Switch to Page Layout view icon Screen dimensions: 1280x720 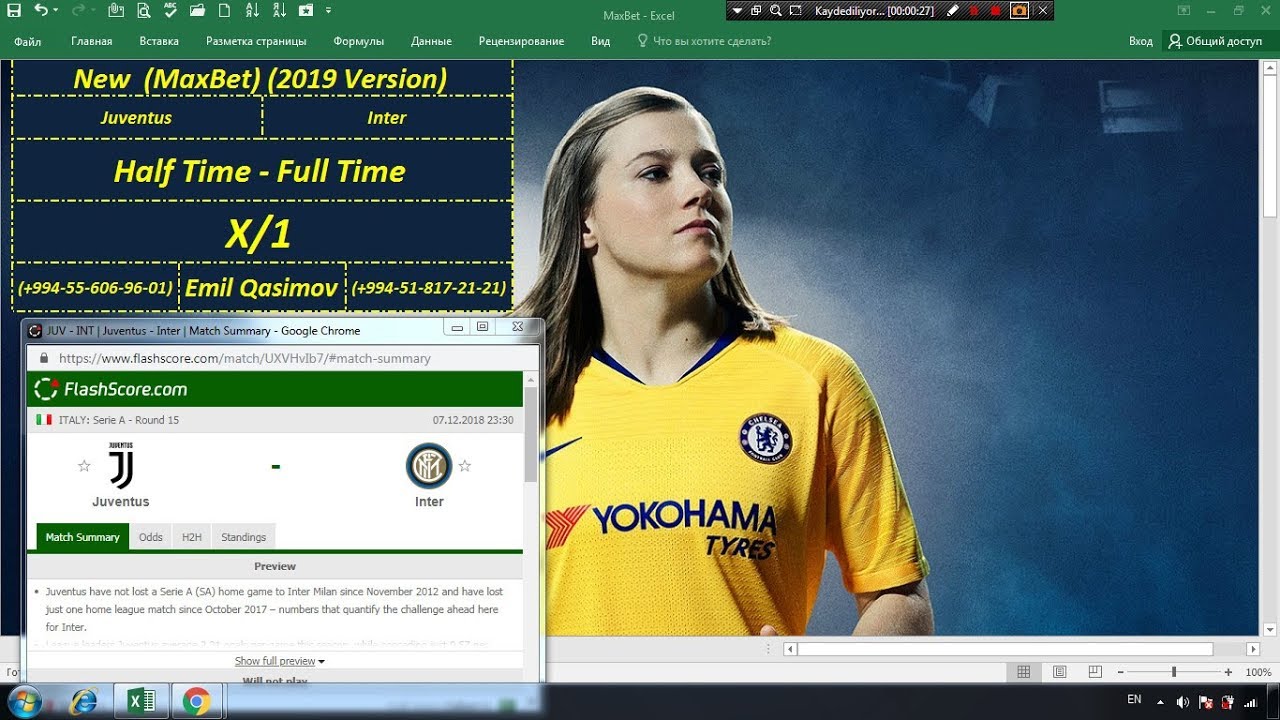point(1060,673)
